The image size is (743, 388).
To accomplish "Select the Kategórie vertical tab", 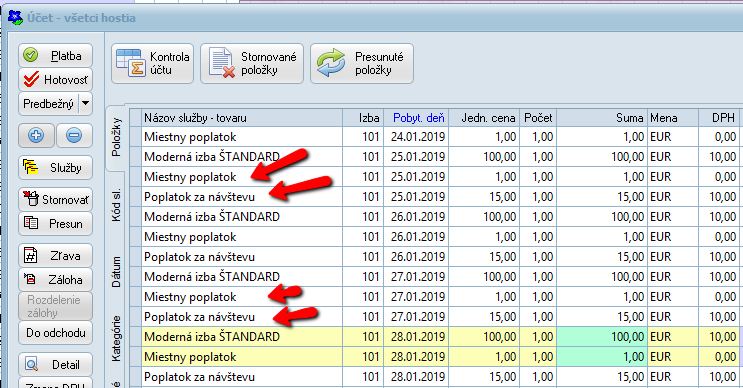I will [116, 339].
